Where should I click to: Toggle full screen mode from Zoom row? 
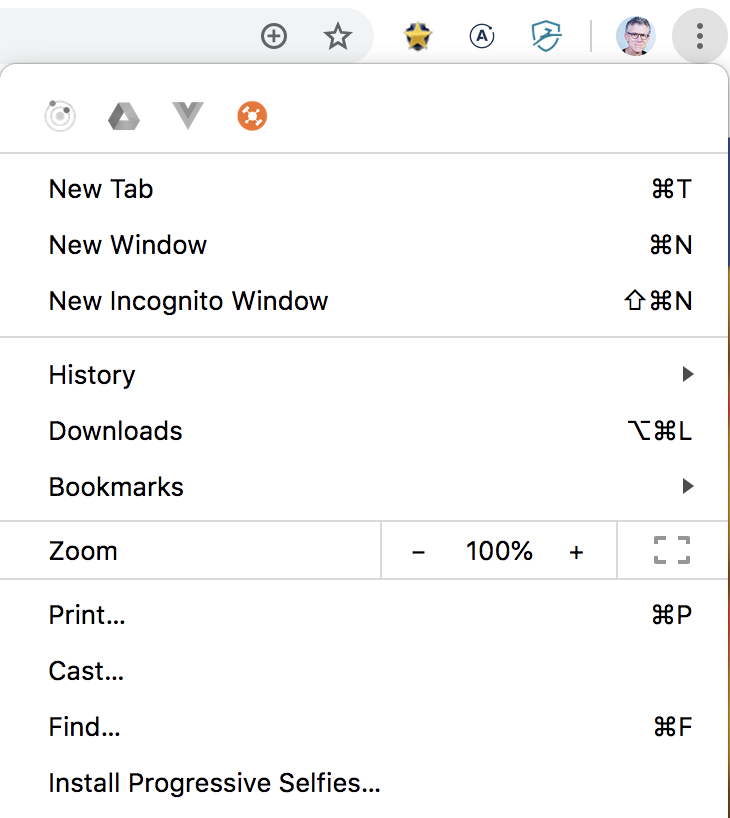pyautogui.click(x=672, y=550)
